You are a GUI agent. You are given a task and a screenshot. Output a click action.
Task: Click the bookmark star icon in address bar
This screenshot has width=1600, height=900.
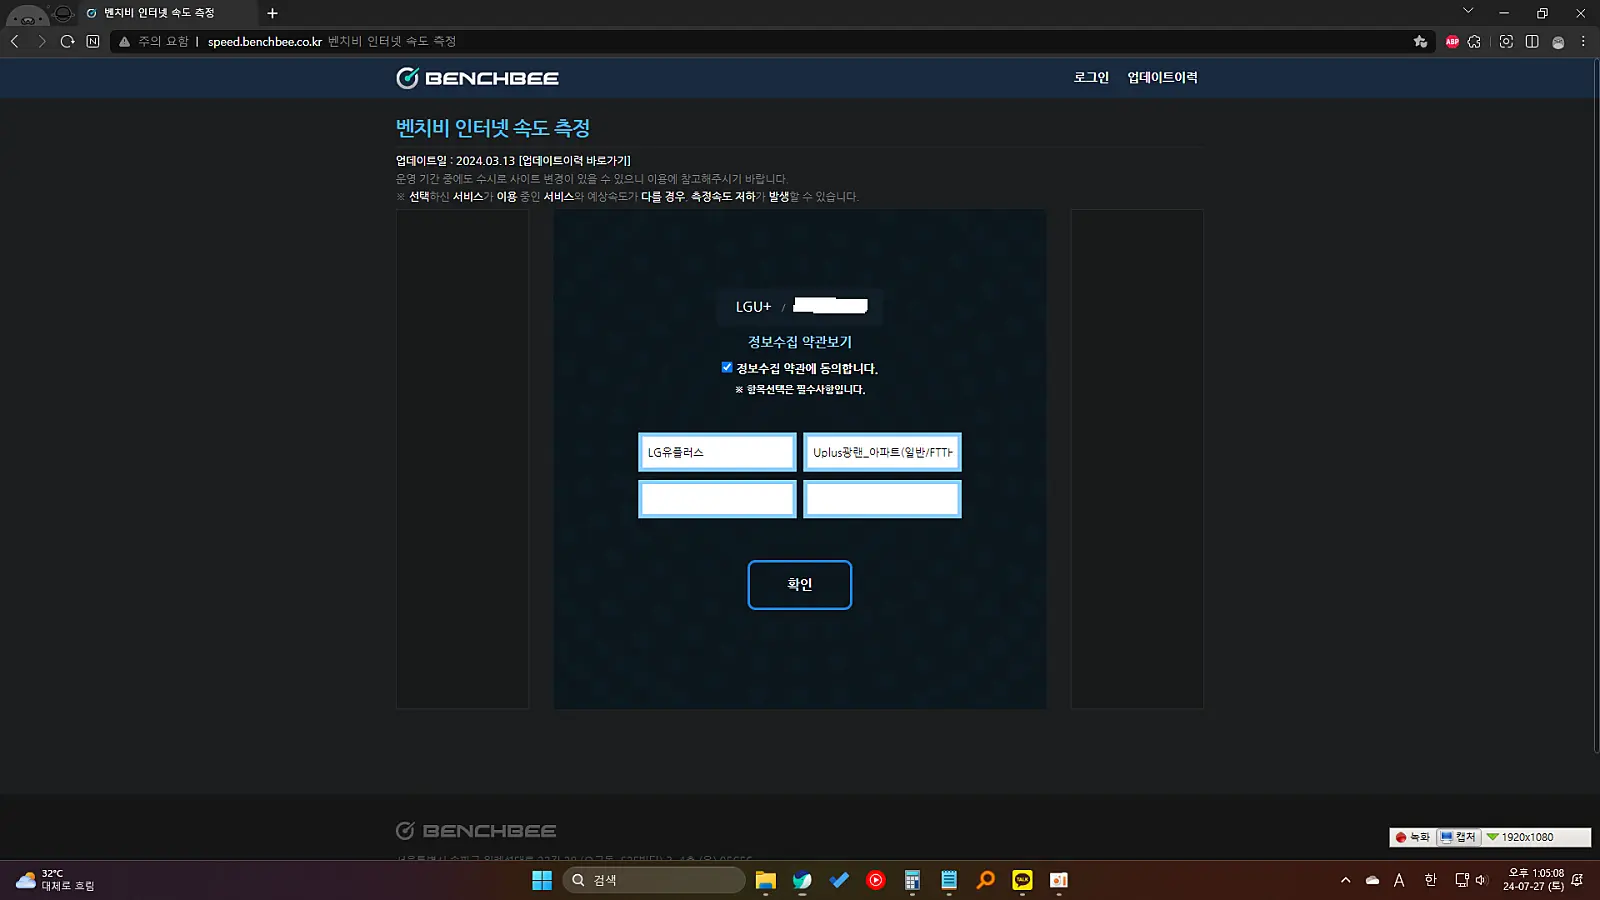(x=1420, y=41)
